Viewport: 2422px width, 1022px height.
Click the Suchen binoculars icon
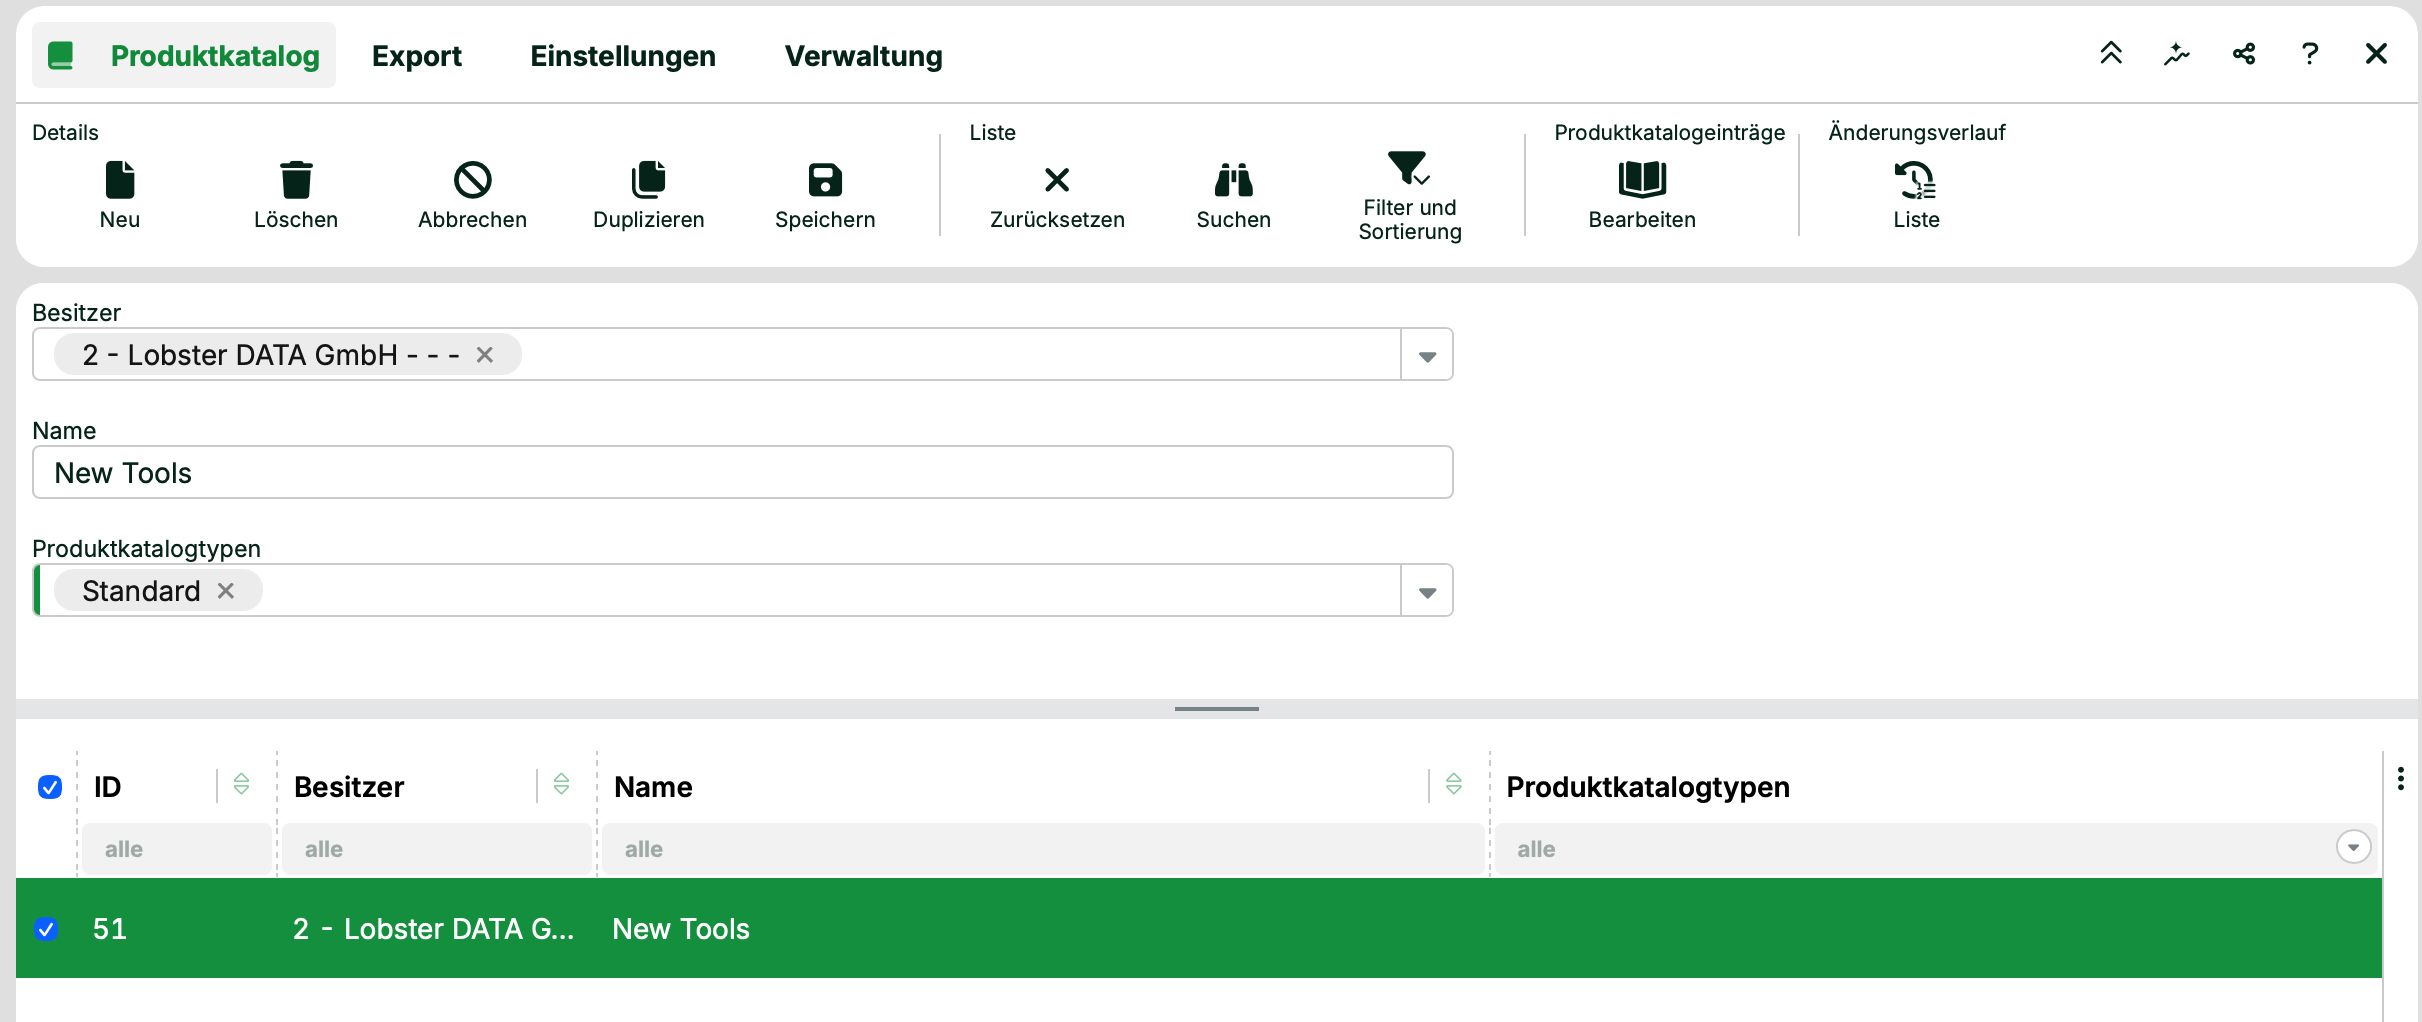(x=1234, y=180)
